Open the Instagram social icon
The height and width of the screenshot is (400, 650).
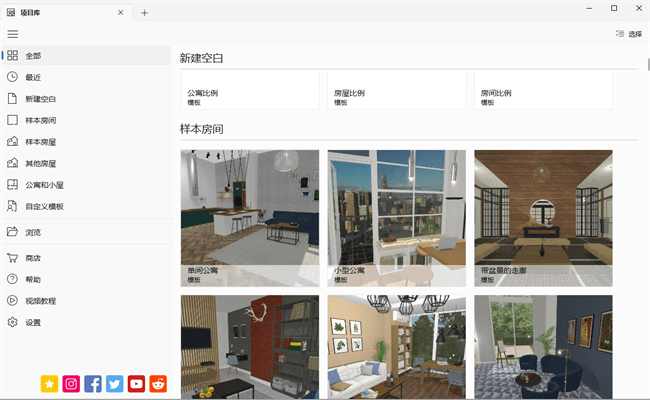[71, 384]
